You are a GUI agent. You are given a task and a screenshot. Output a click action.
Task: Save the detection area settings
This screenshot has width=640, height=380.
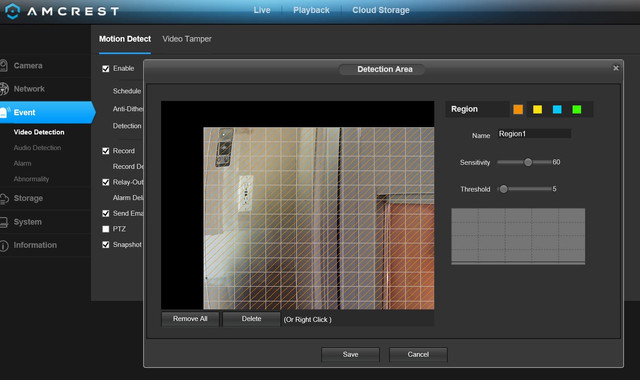coord(351,354)
